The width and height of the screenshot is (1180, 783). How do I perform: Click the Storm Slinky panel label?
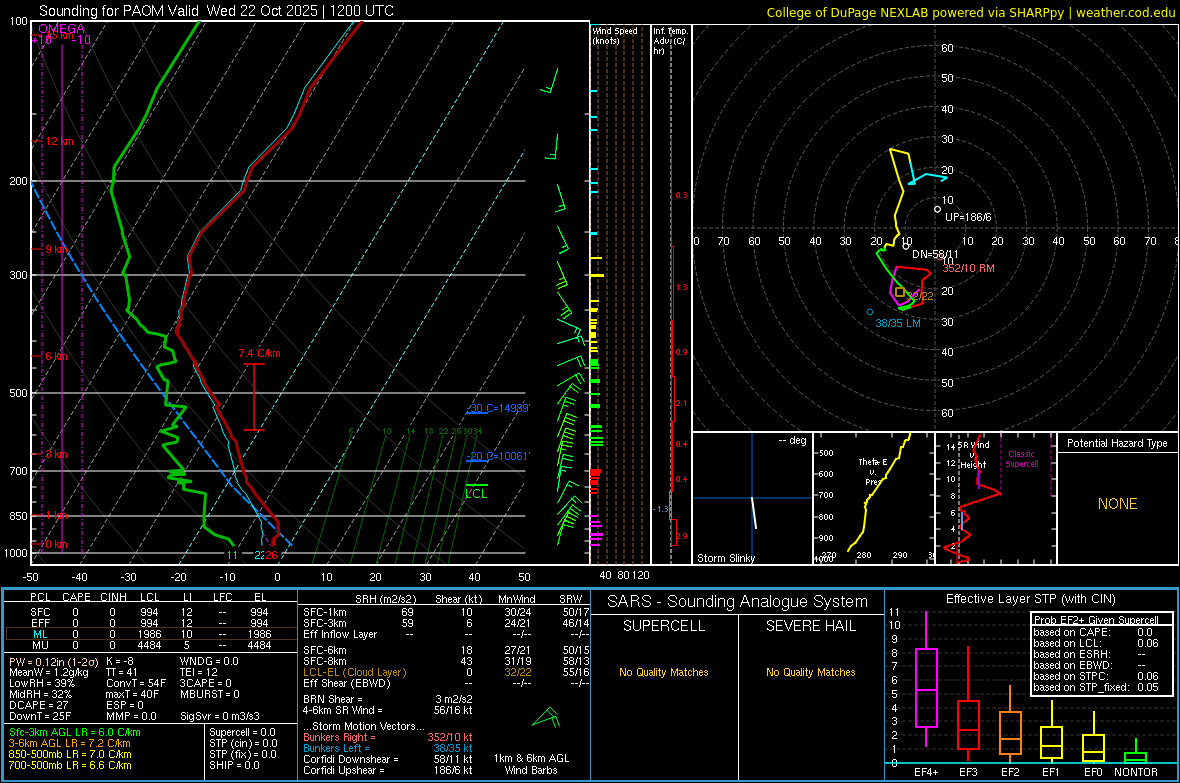[725, 558]
